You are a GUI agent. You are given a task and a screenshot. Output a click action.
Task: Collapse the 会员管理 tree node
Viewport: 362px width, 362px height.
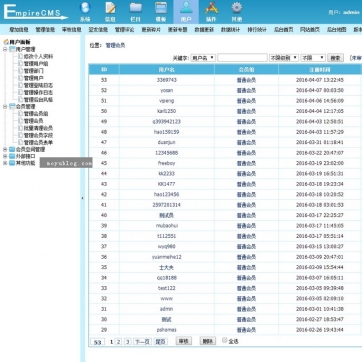click(5, 107)
